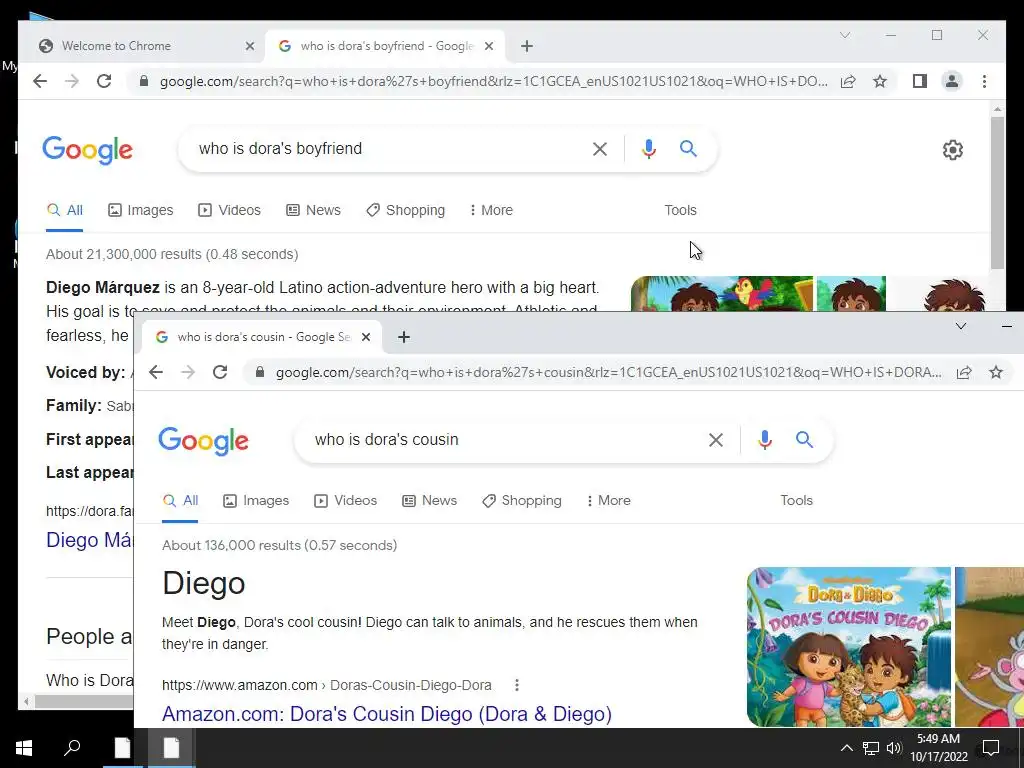Open profile avatar in back Chrome window
The image size is (1024, 768).
point(952,81)
